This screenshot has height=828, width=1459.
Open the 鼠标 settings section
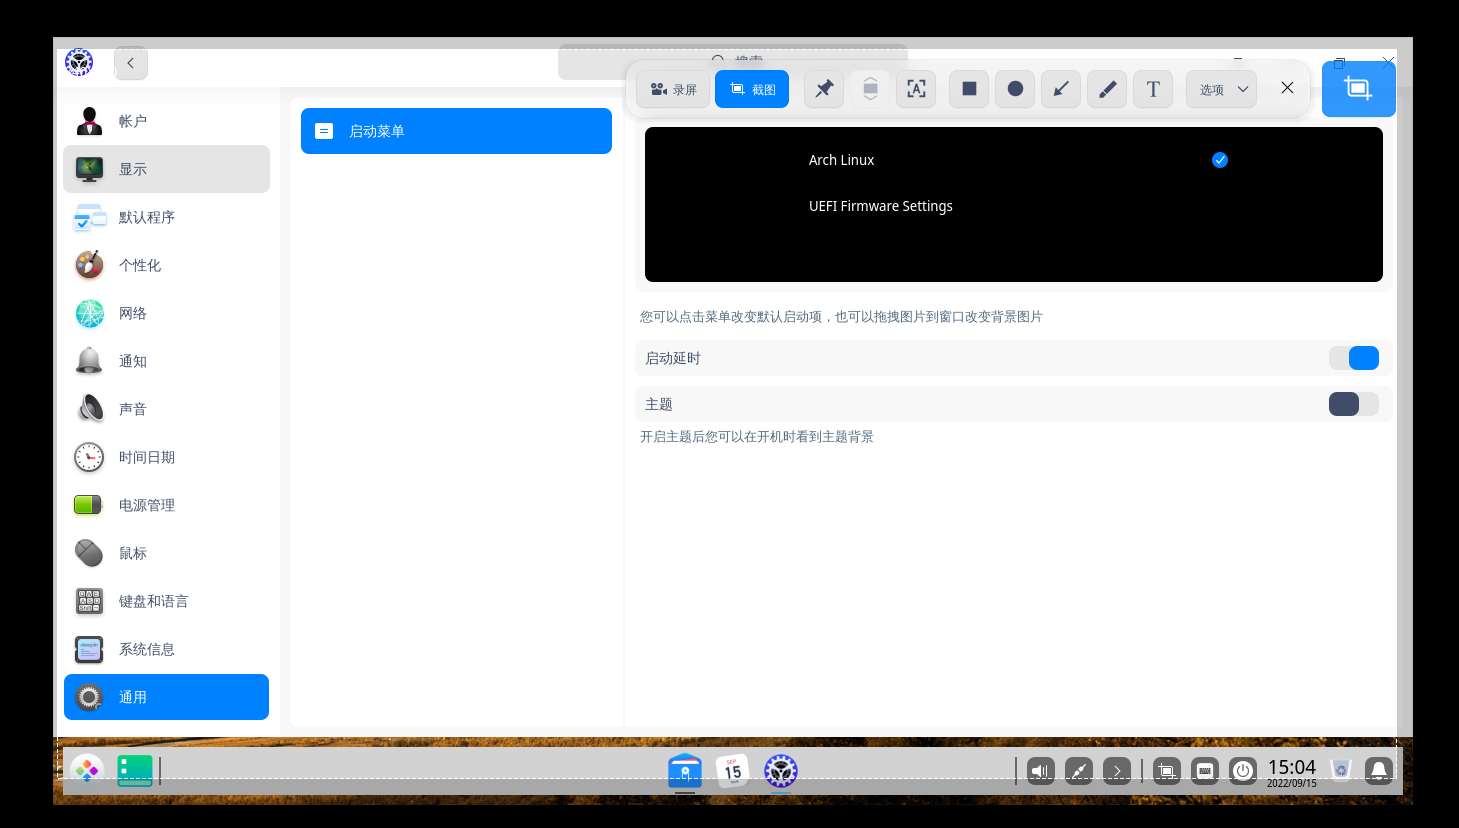(166, 553)
